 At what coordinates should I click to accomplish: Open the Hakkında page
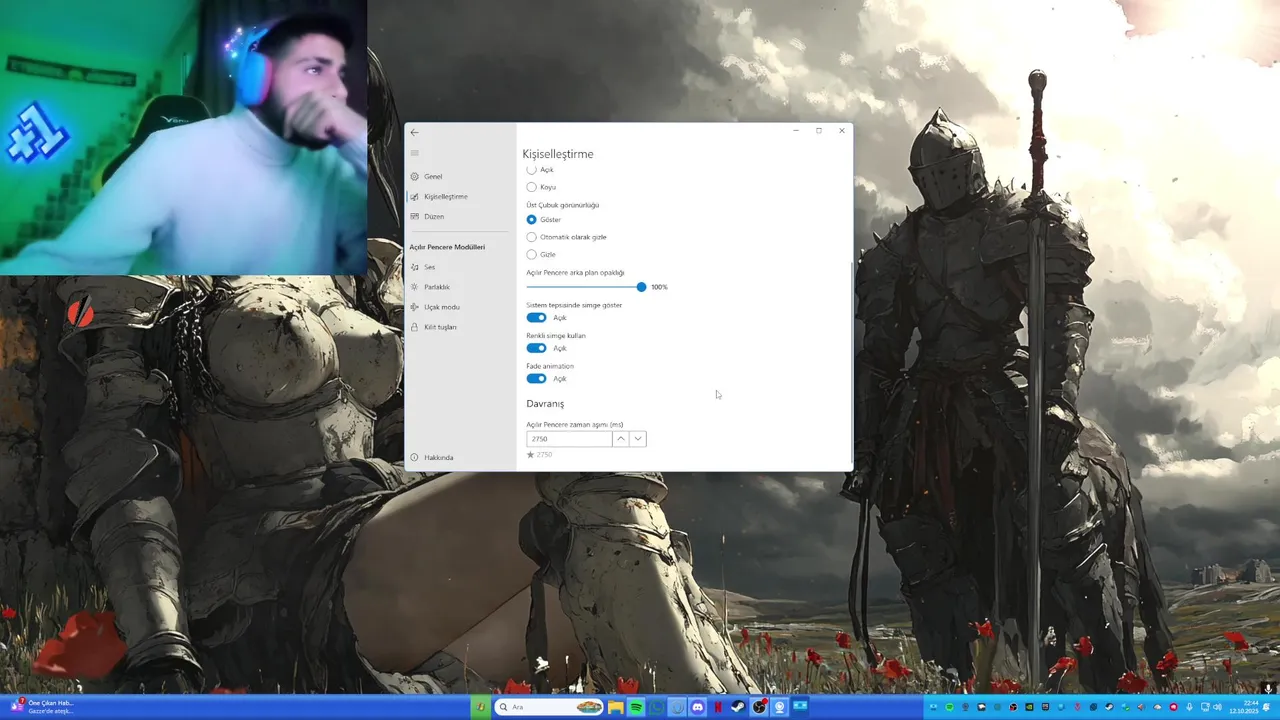(438, 457)
